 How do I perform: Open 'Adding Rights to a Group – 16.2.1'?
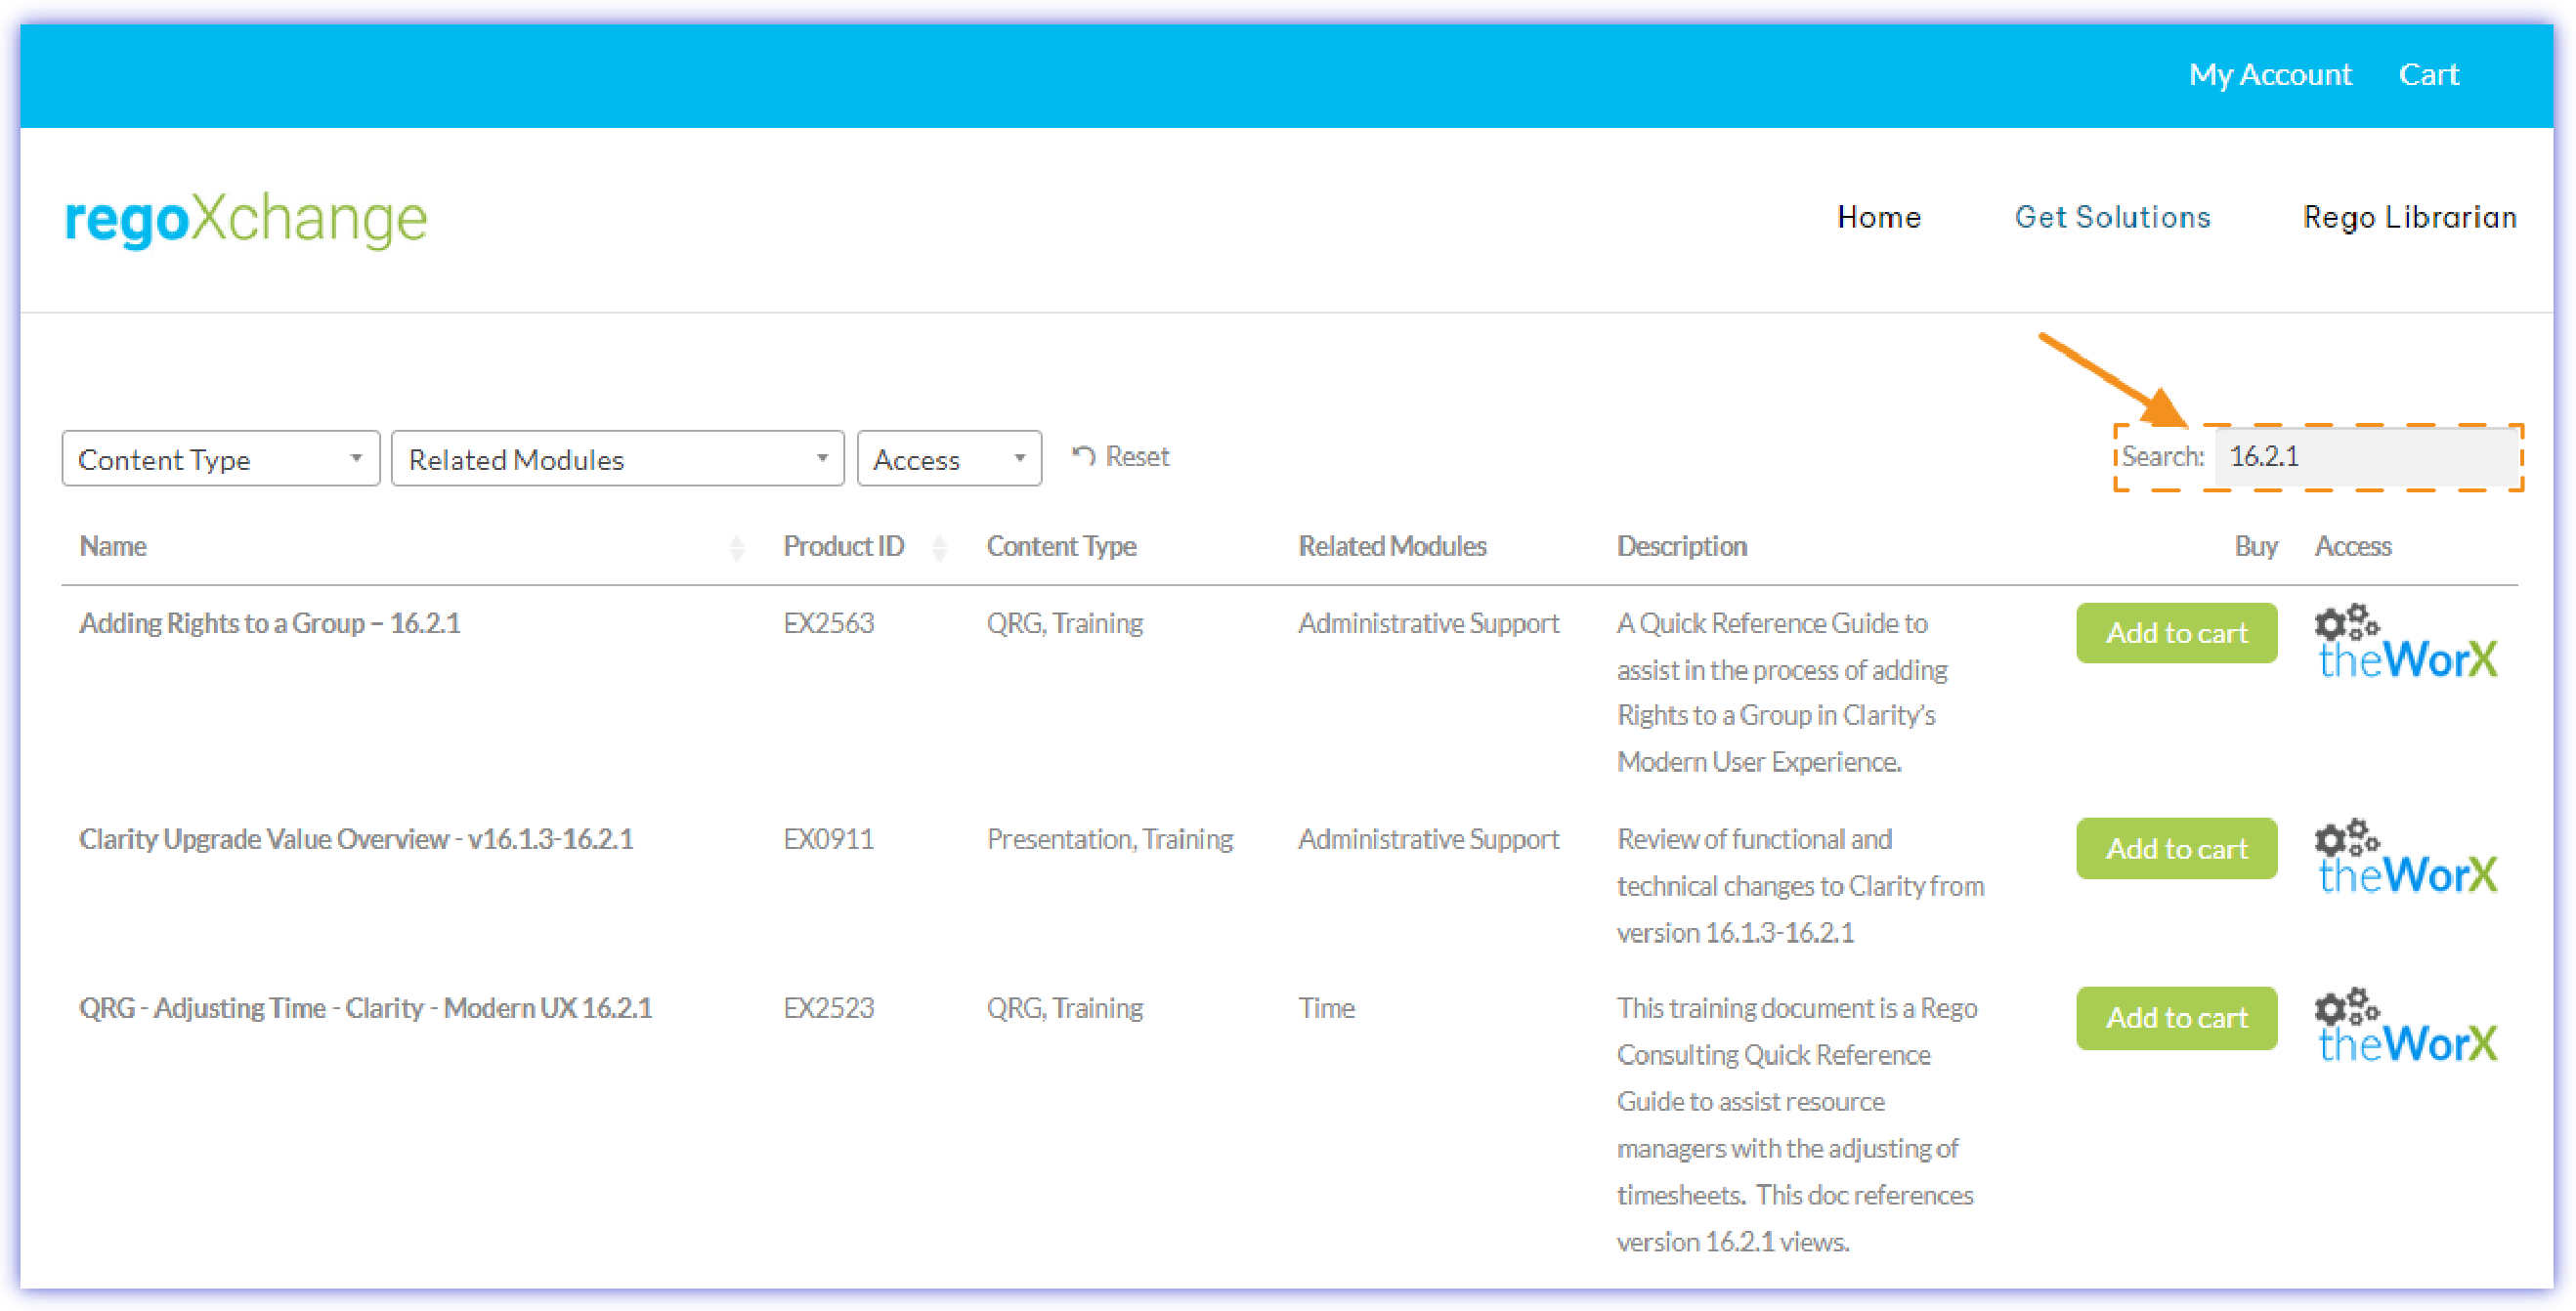[x=270, y=624]
